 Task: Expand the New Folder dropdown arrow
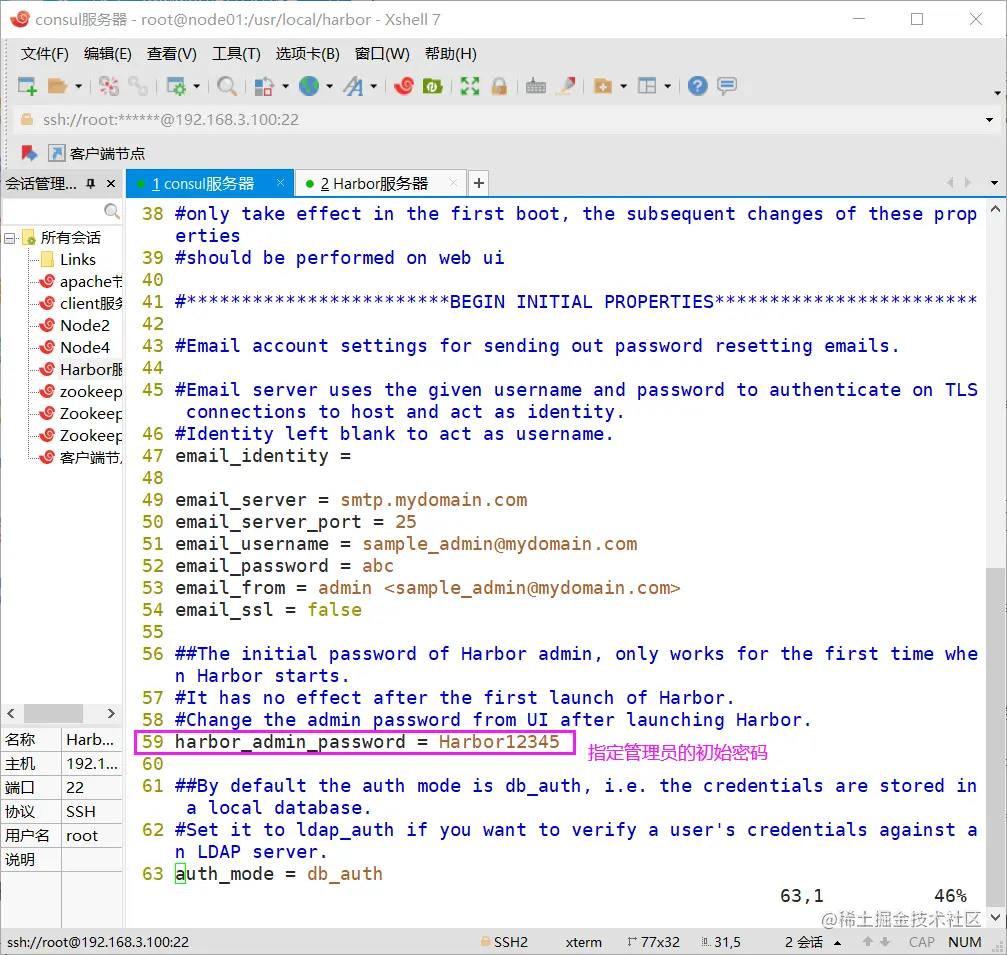[x=623, y=86]
